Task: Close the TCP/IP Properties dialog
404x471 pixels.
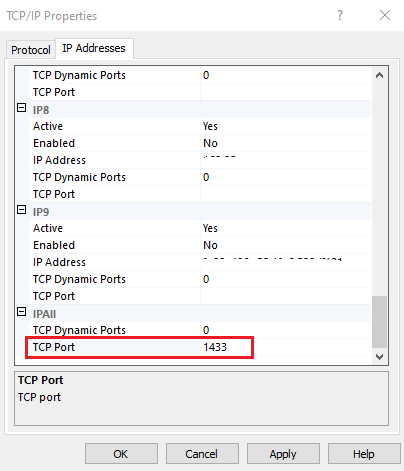Action: pos(385,15)
